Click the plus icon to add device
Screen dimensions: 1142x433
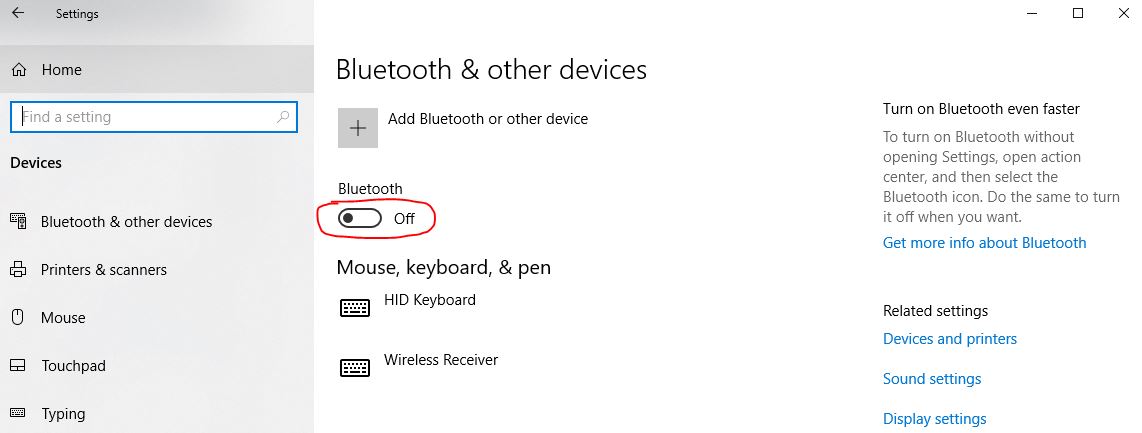tap(358, 128)
